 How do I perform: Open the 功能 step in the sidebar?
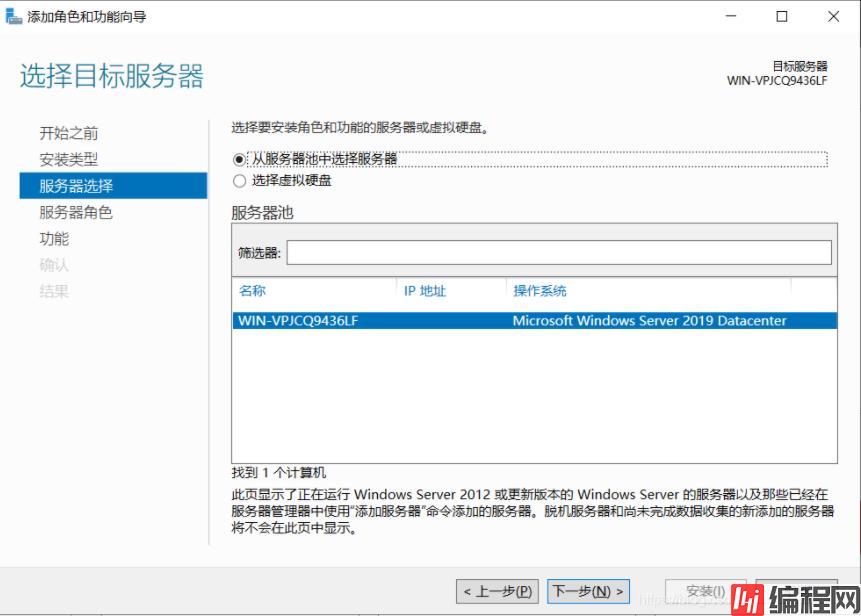point(54,239)
